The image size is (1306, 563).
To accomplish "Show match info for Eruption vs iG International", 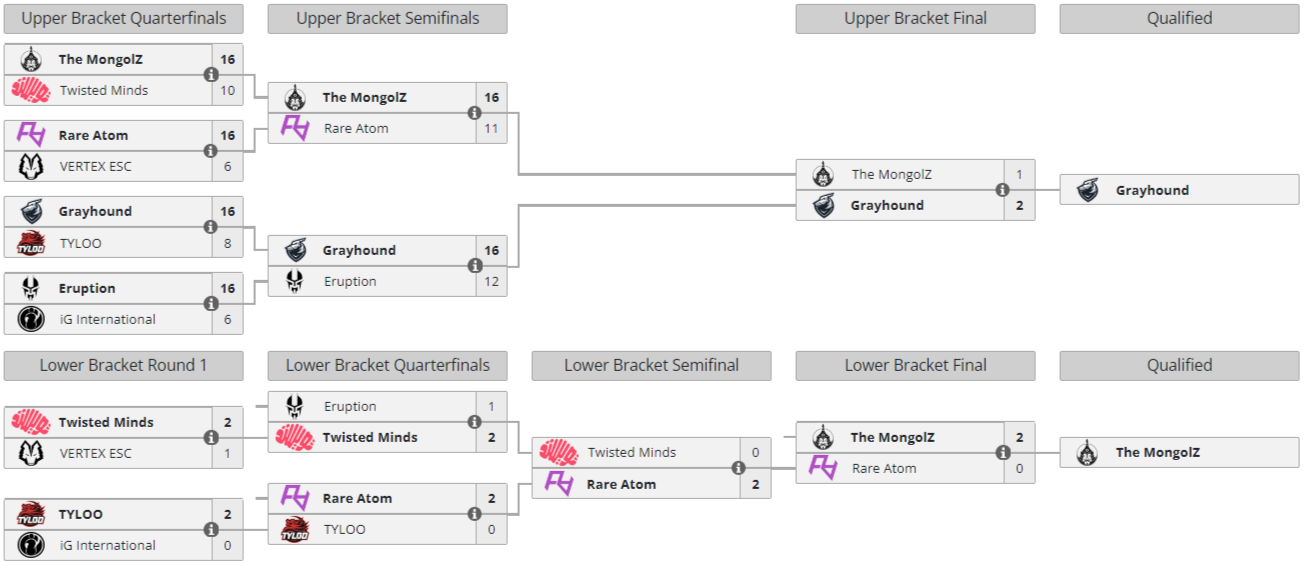I will coord(210,304).
